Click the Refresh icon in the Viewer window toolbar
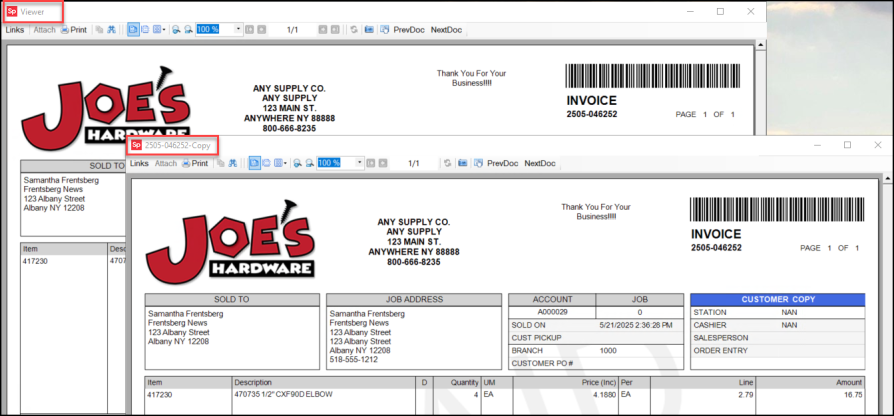 (353, 30)
